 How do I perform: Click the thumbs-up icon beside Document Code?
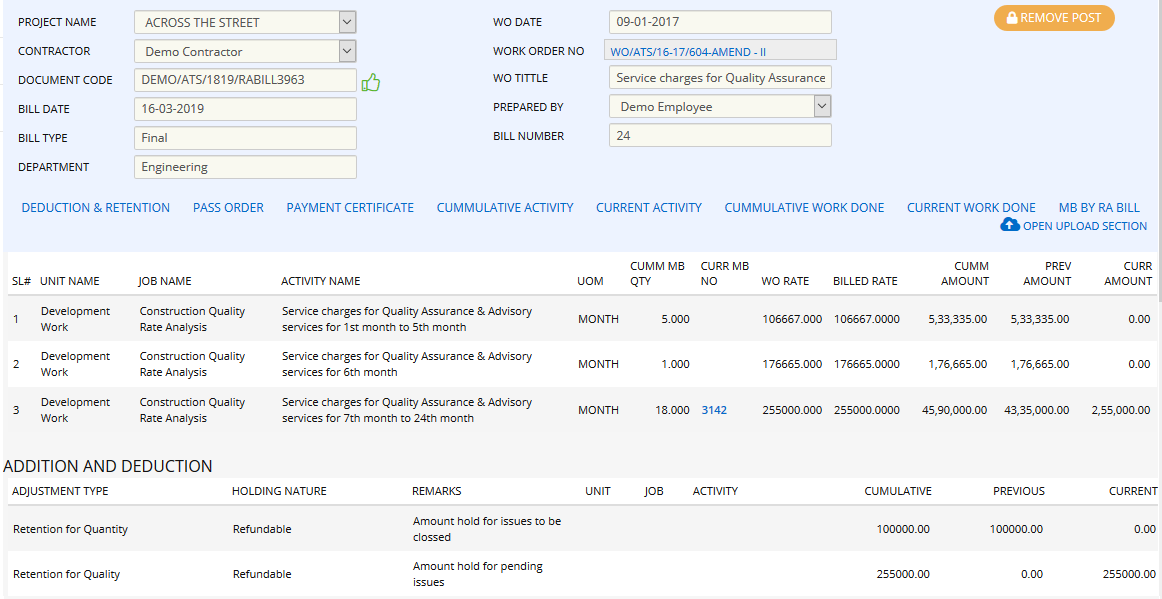click(371, 81)
